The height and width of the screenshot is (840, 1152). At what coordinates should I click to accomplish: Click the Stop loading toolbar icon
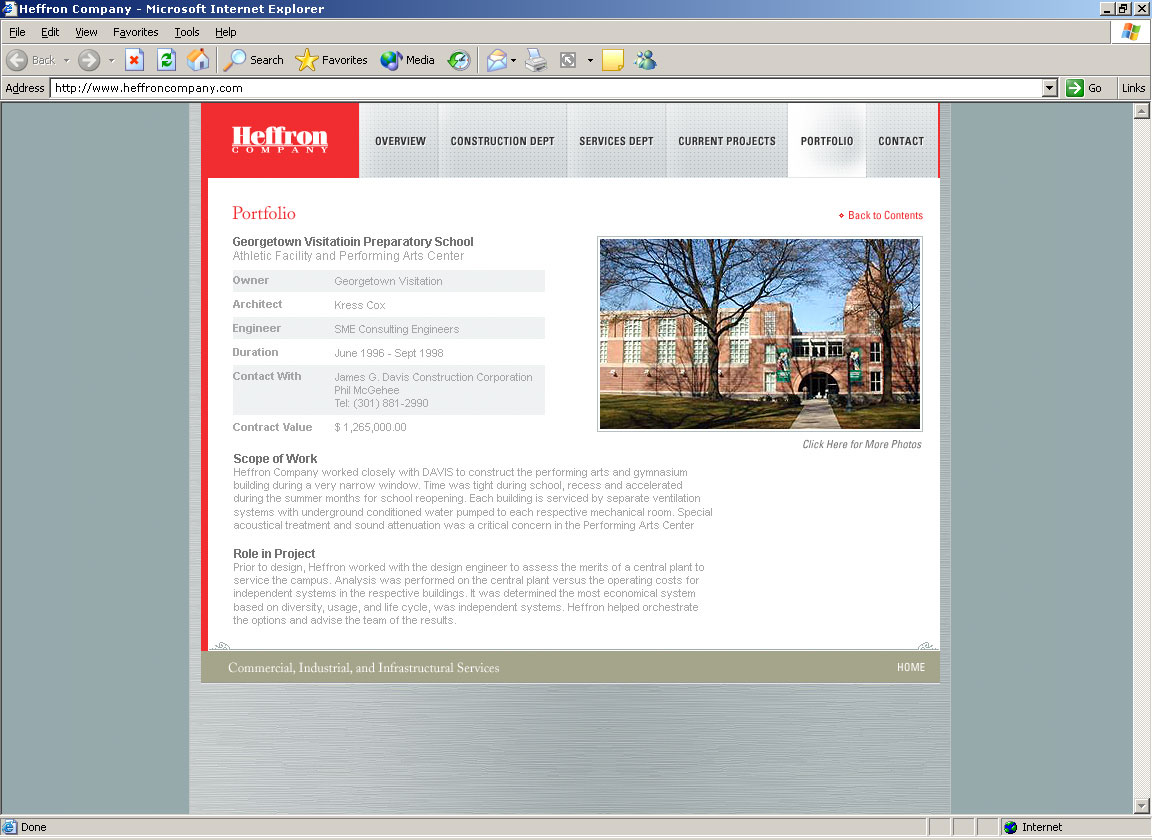[x=134, y=60]
